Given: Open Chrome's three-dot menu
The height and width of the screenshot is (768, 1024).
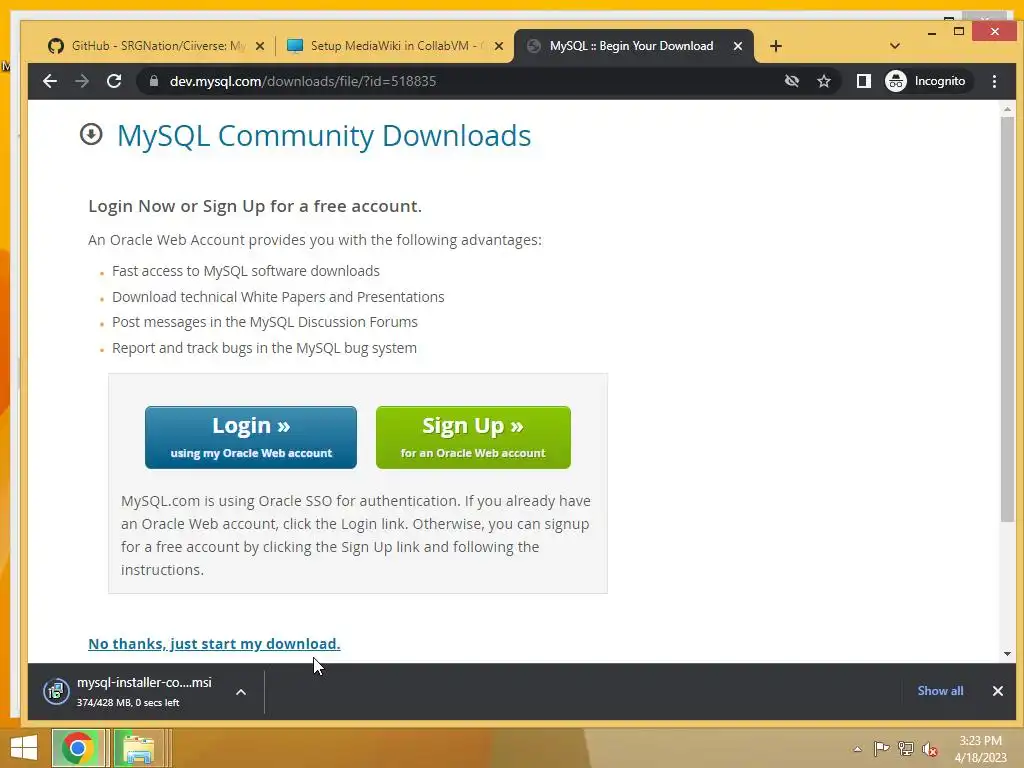Looking at the screenshot, I should coord(994,81).
